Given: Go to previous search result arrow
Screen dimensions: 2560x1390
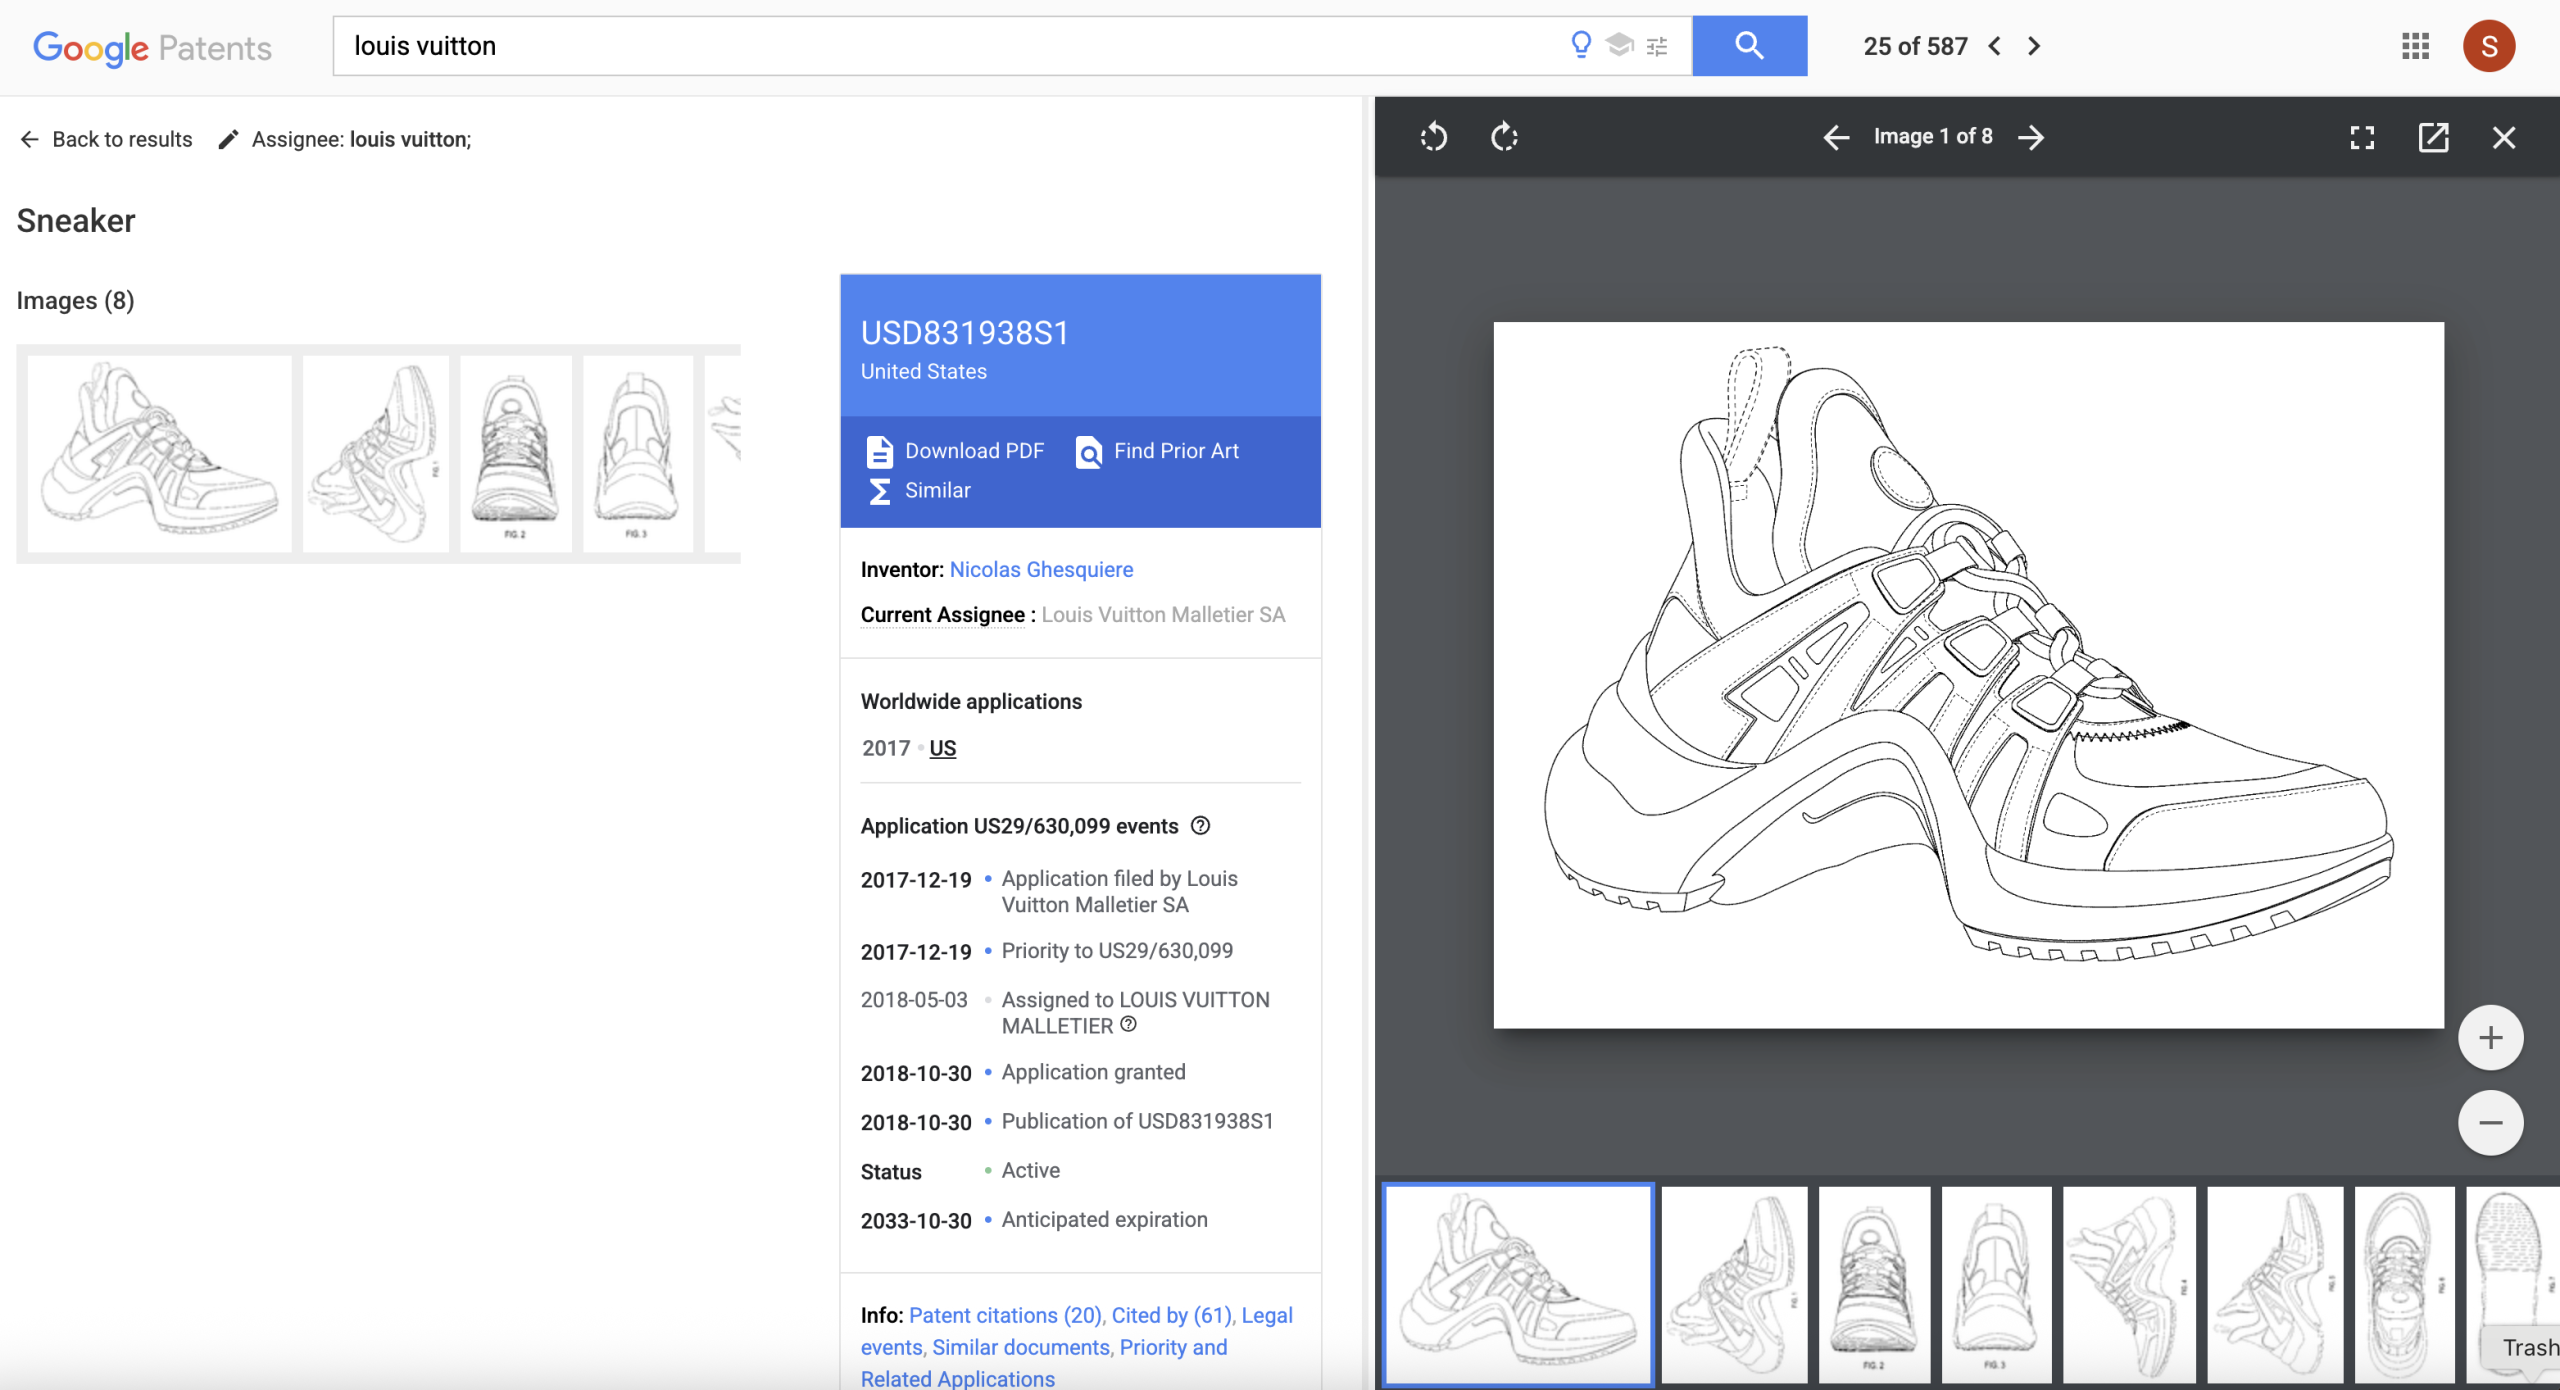Looking at the screenshot, I should point(1995,46).
